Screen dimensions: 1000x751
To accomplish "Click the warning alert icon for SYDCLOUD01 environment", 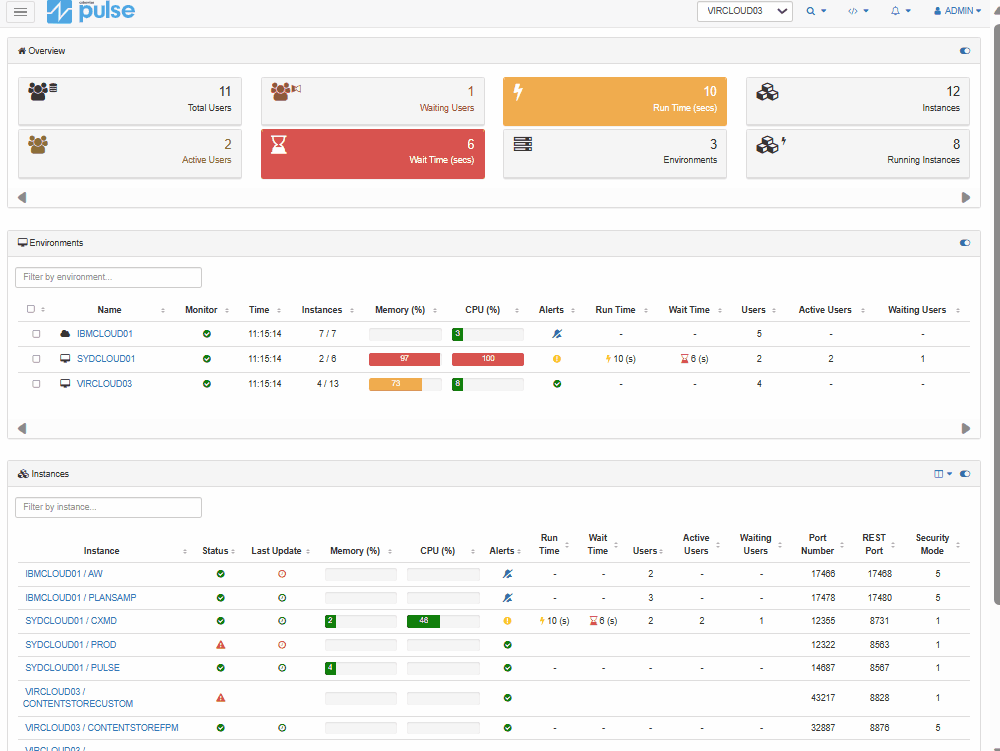I will [557, 358].
